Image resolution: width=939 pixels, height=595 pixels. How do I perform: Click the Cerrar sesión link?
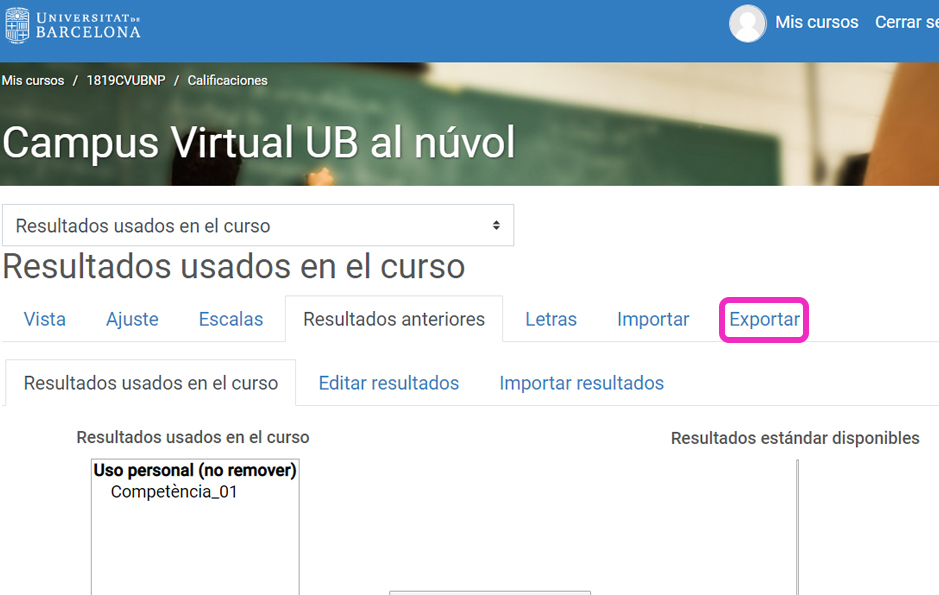tap(906, 22)
